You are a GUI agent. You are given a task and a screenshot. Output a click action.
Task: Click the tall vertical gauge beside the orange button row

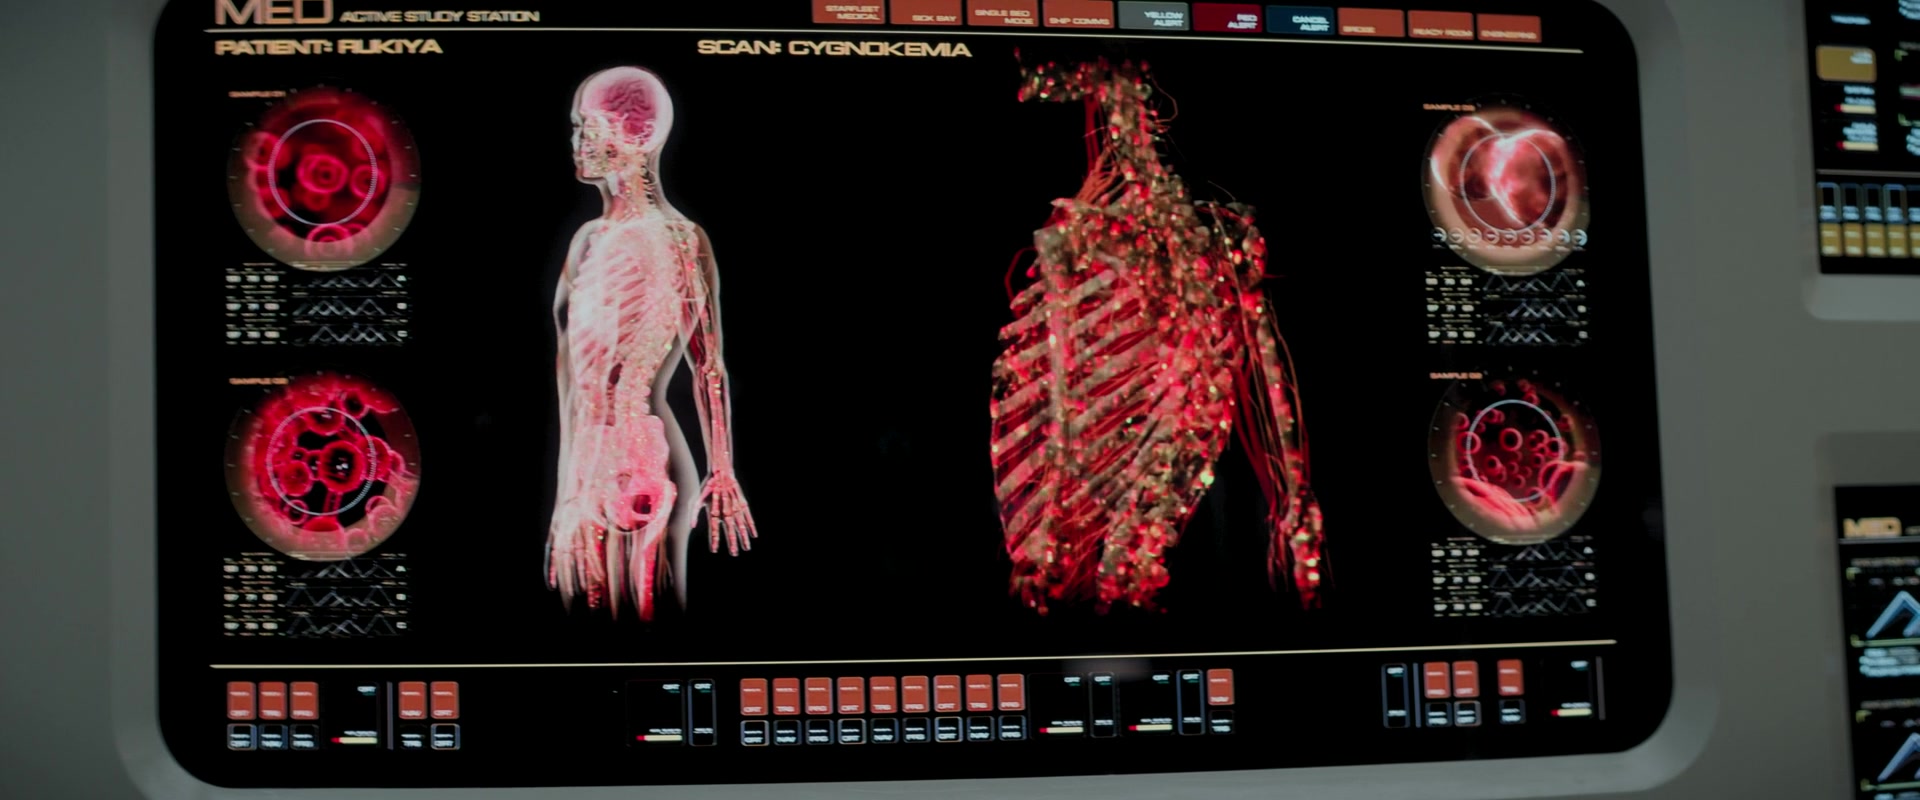[x=703, y=712]
